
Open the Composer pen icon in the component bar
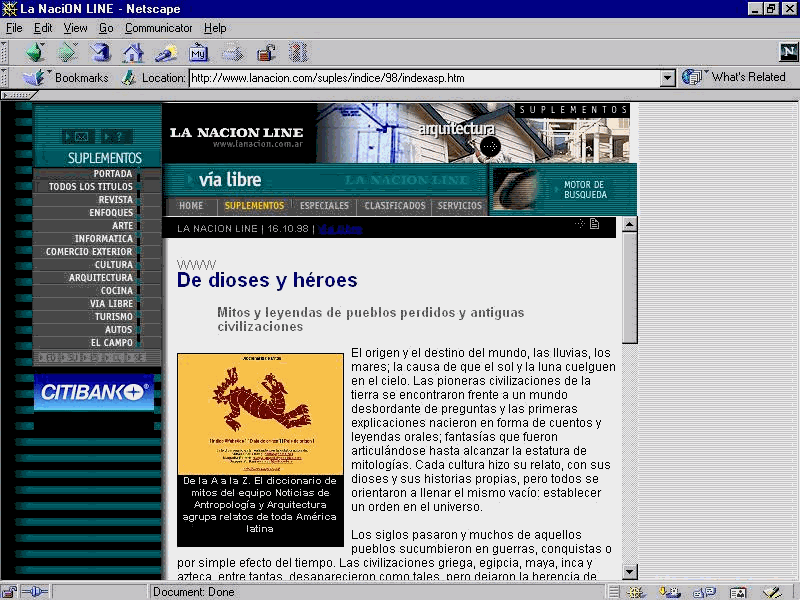(x=772, y=592)
